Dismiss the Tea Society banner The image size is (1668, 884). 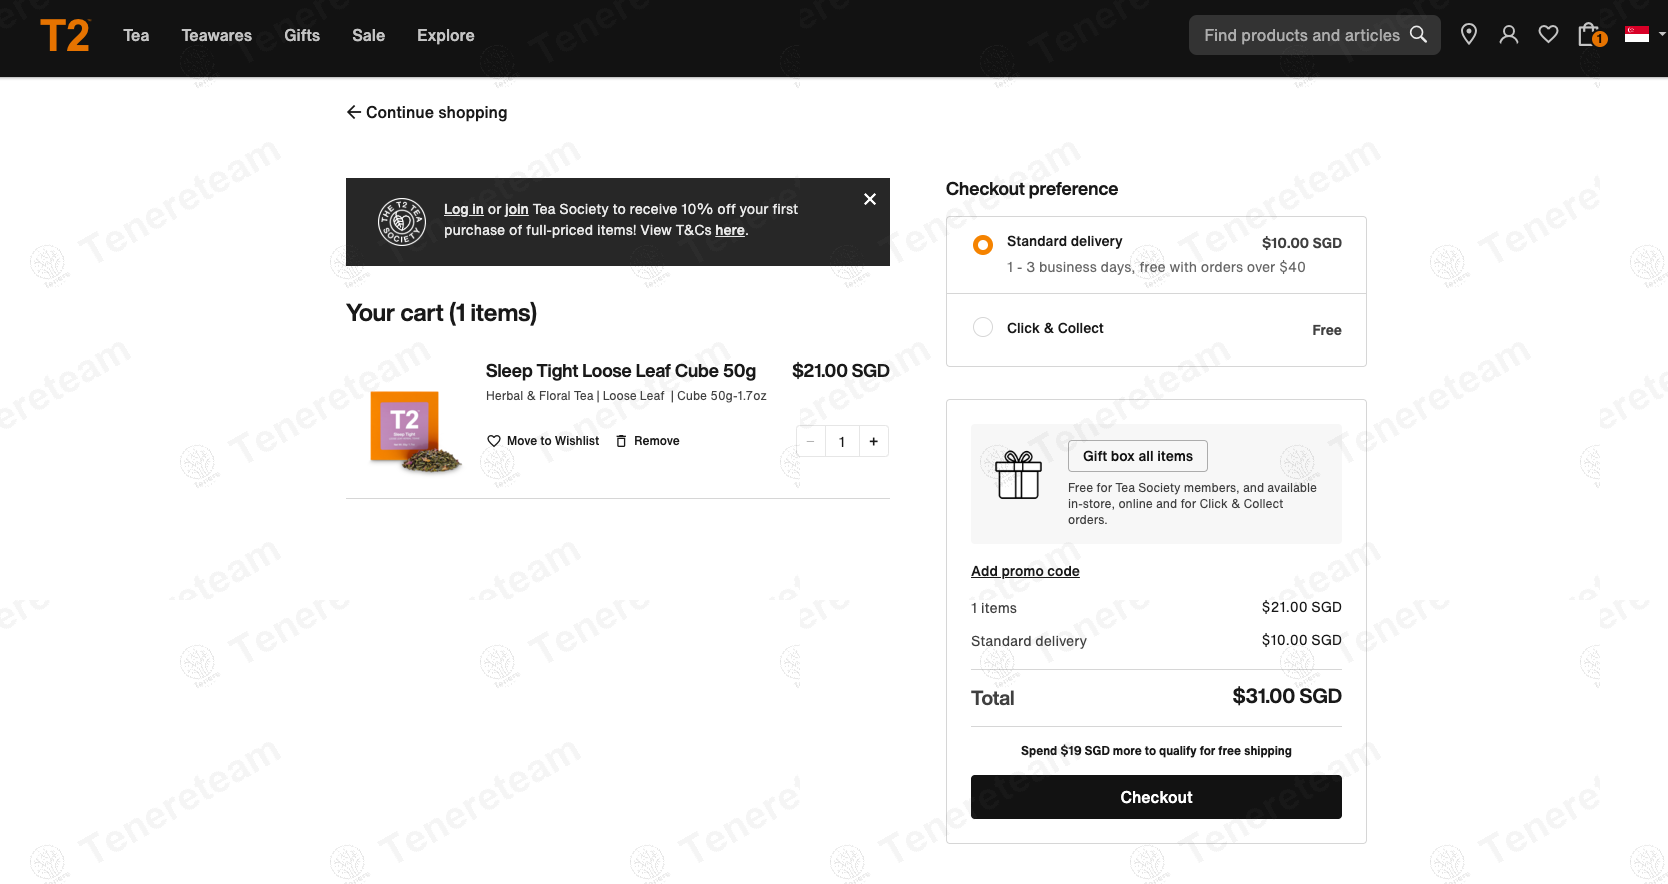click(x=869, y=199)
